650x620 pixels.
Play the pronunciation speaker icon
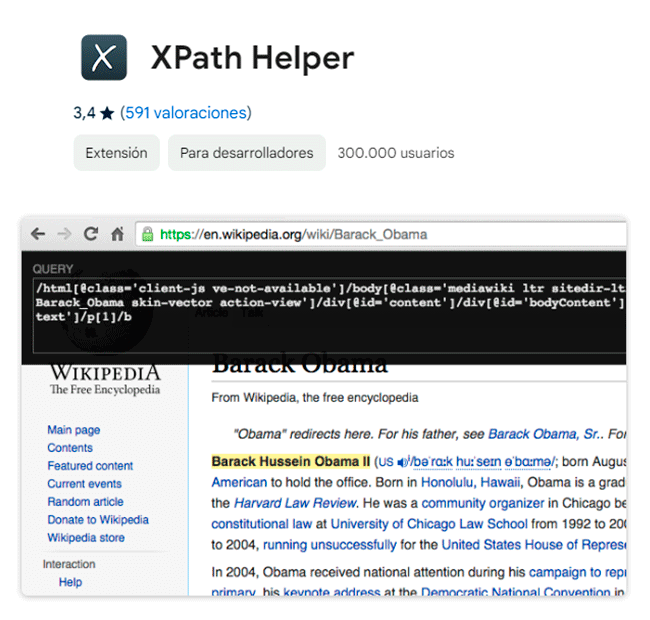point(402,462)
